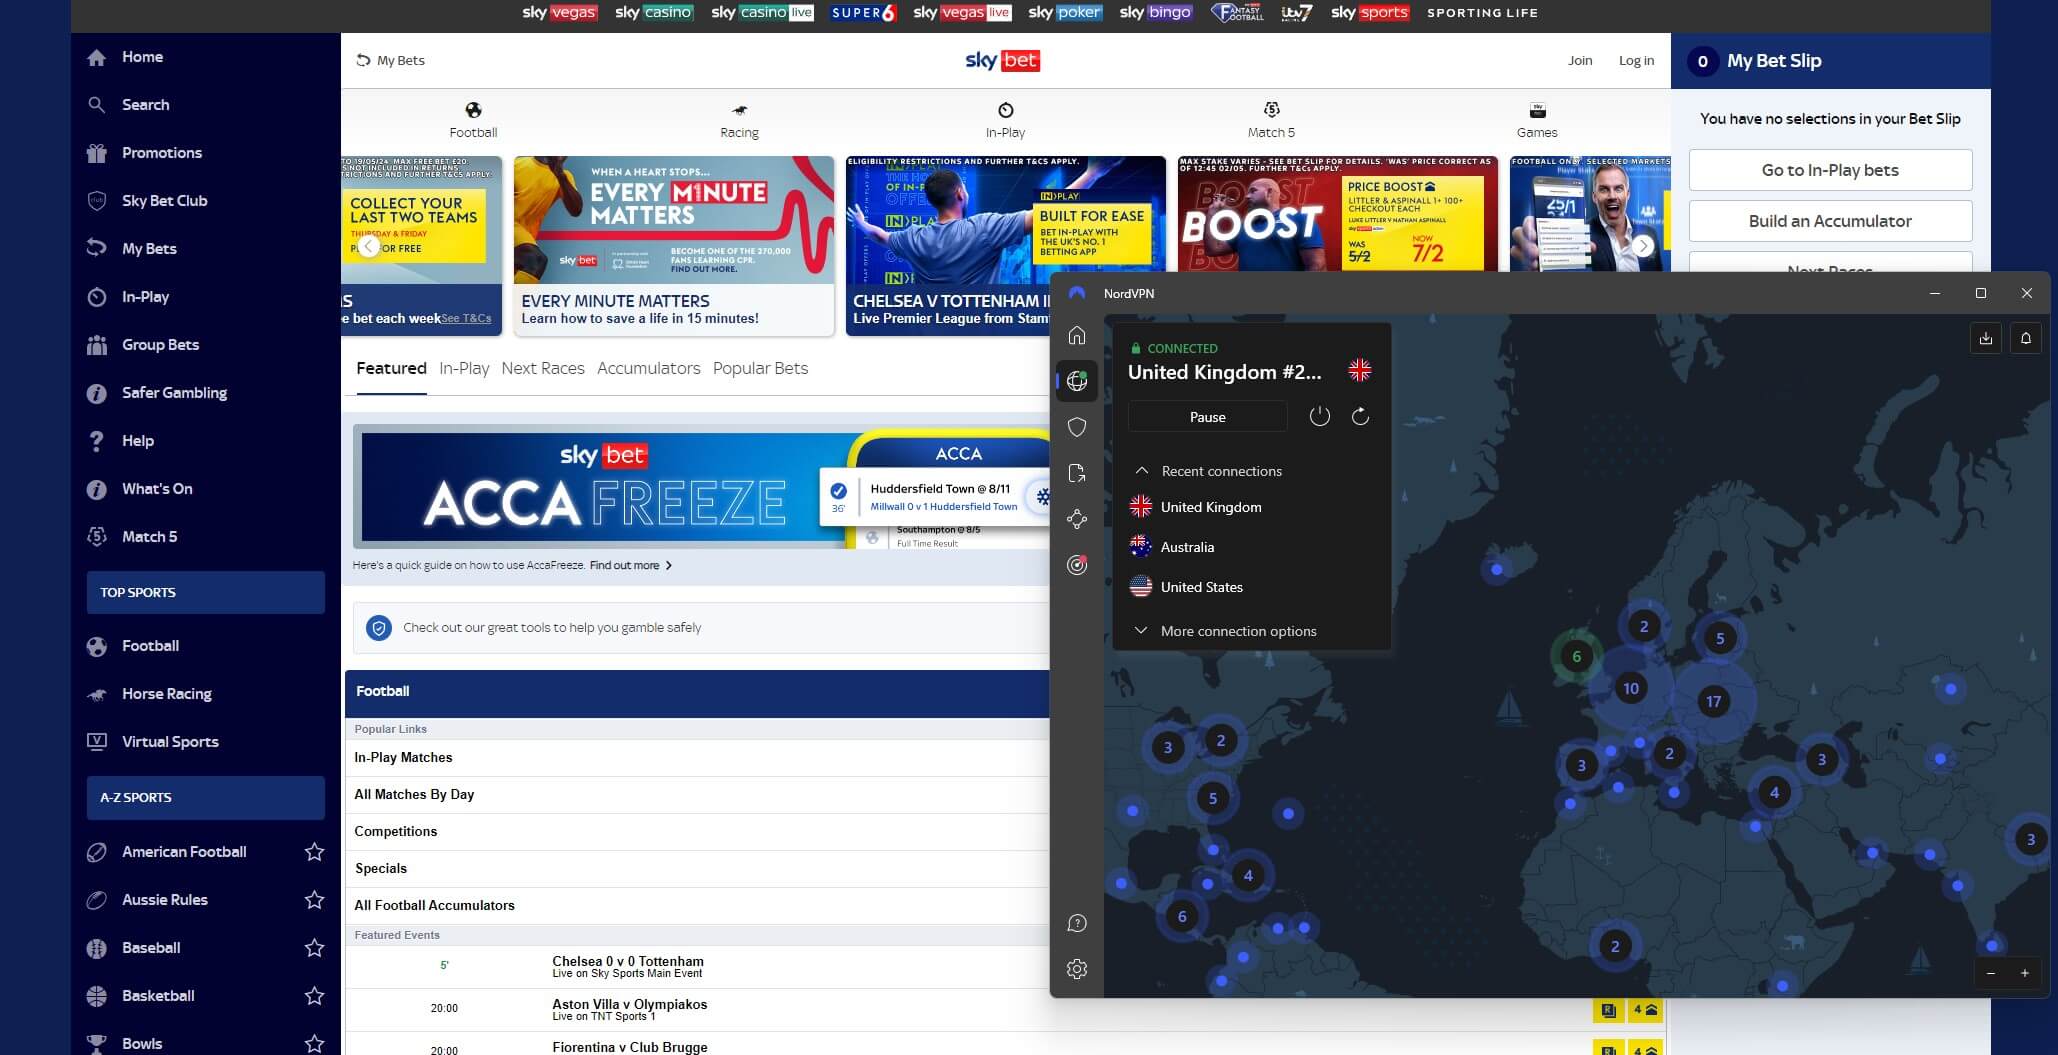Open Safer Gambling in the sidebar
This screenshot has height=1055, width=2058.
click(x=174, y=393)
